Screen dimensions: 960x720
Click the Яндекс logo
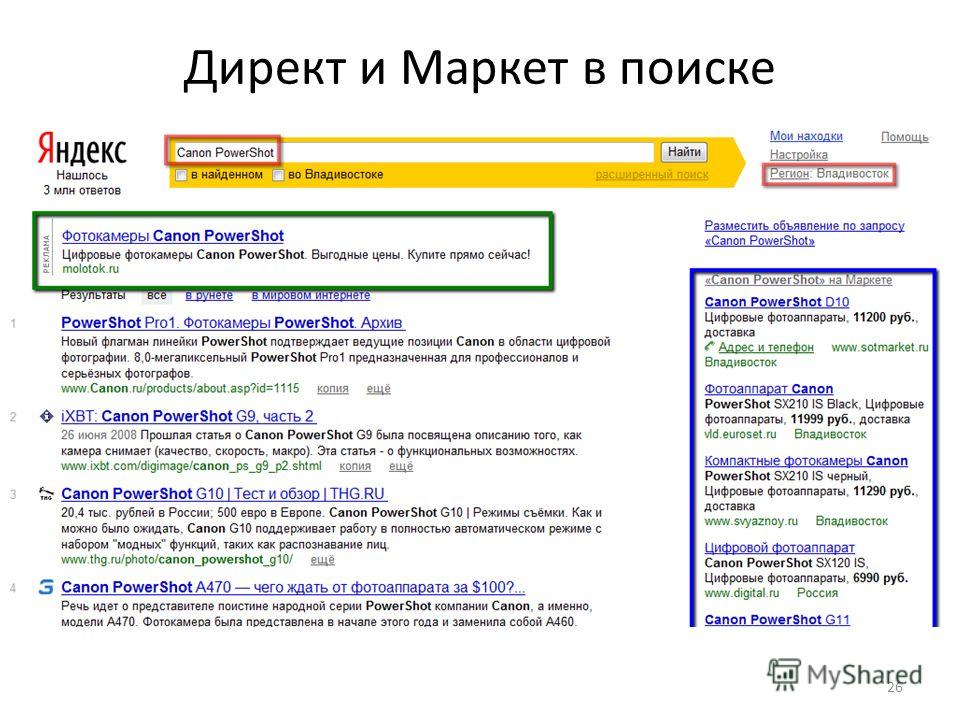point(82,149)
